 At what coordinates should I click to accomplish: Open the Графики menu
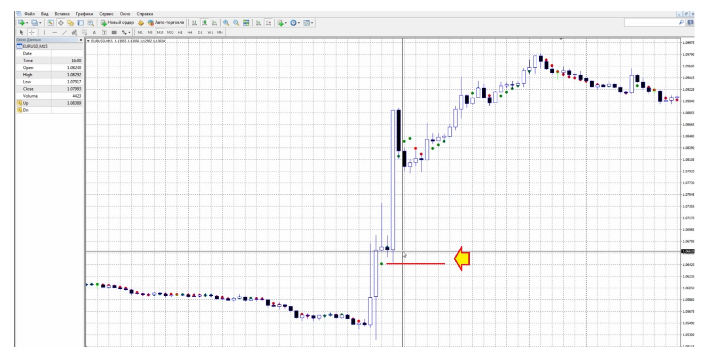[x=84, y=14]
